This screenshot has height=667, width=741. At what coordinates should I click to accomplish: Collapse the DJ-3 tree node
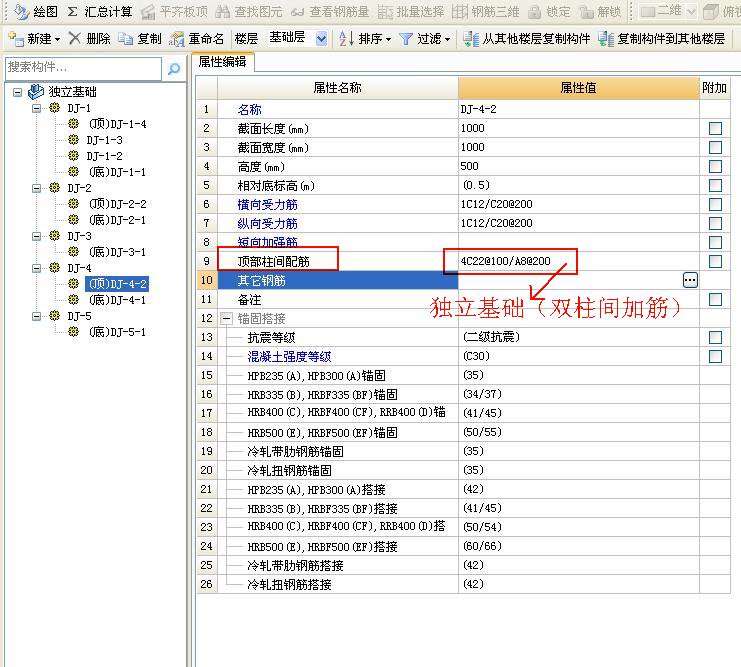coord(36,236)
